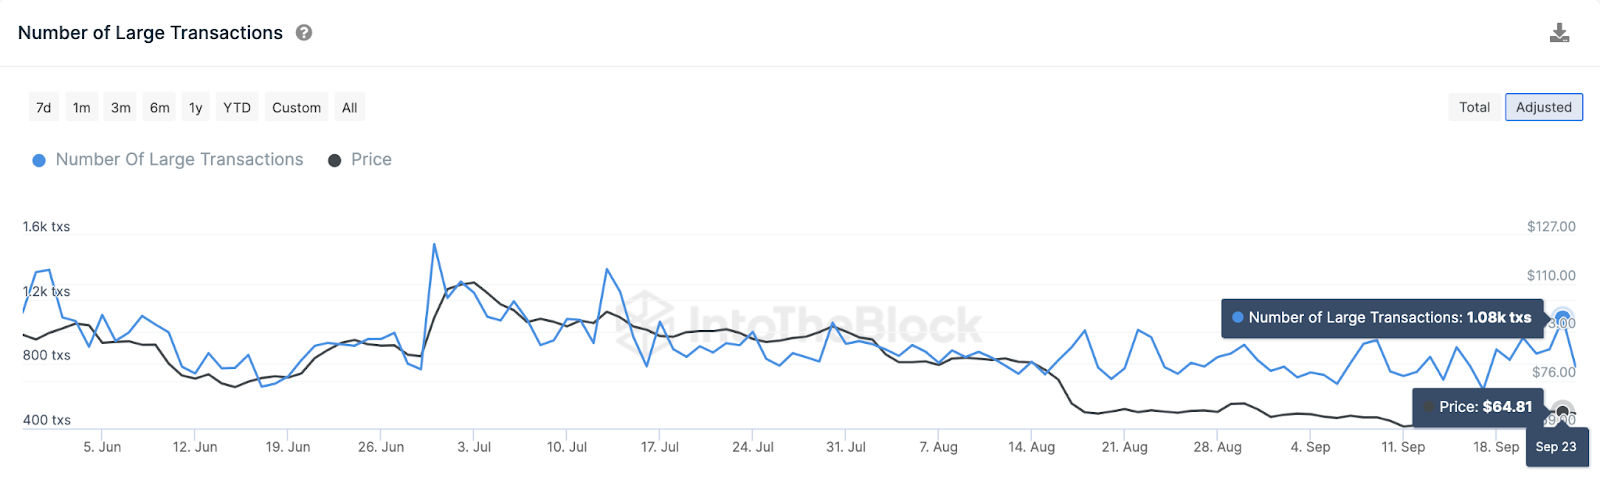Viewport: 1600px width, 480px height.
Task: Click the dark Price legend dot
Action: [x=335, y=160]
